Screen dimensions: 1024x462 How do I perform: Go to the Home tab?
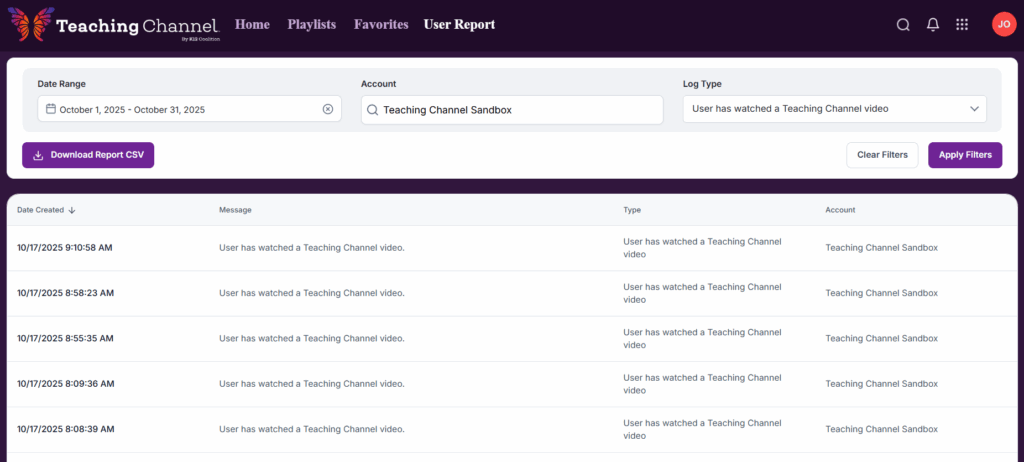[x=252, y=25]
